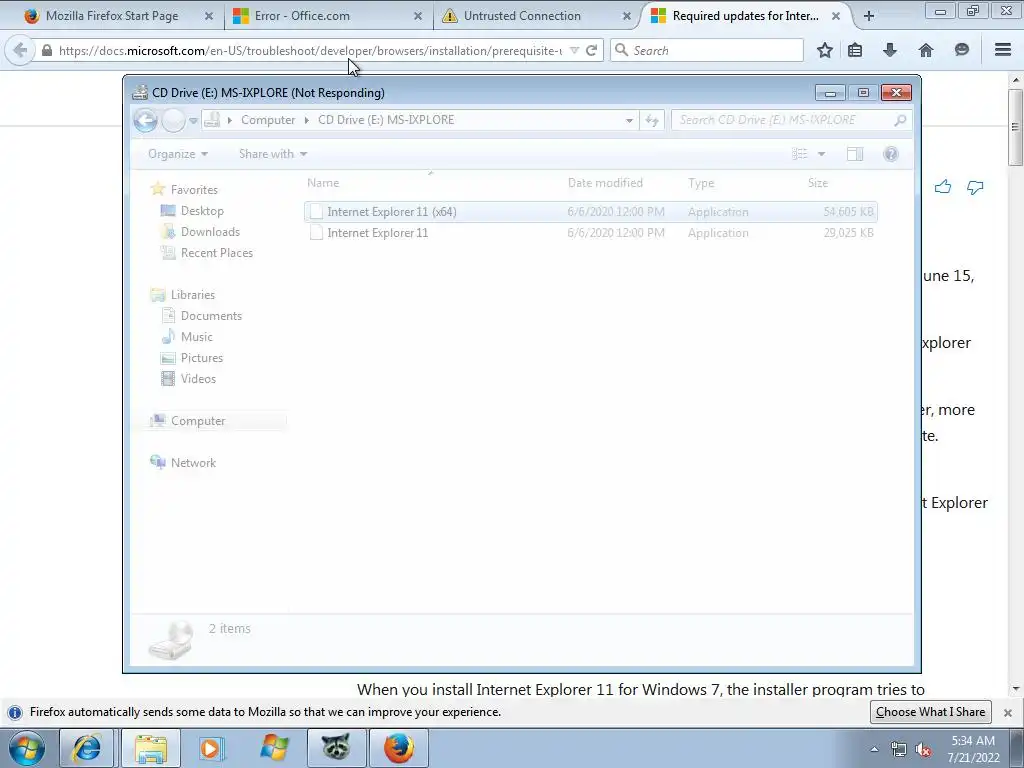Click the Firefox taskbar icon
1024x768 pixels.
pos(399,748)
